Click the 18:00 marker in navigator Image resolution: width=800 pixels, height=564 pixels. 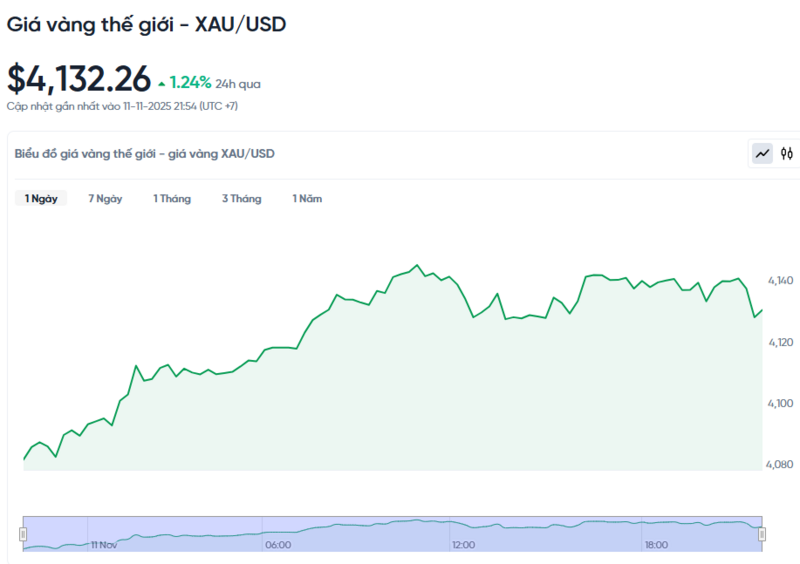pyautogui.click(x=656, y=545)
